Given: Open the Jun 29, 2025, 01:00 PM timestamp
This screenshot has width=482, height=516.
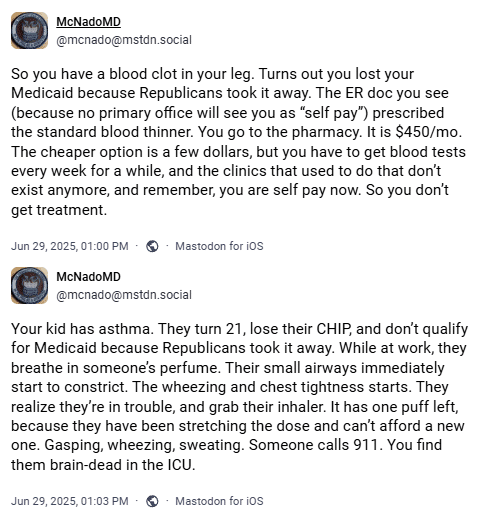Looking at the screenshot, I should (70, 246).
